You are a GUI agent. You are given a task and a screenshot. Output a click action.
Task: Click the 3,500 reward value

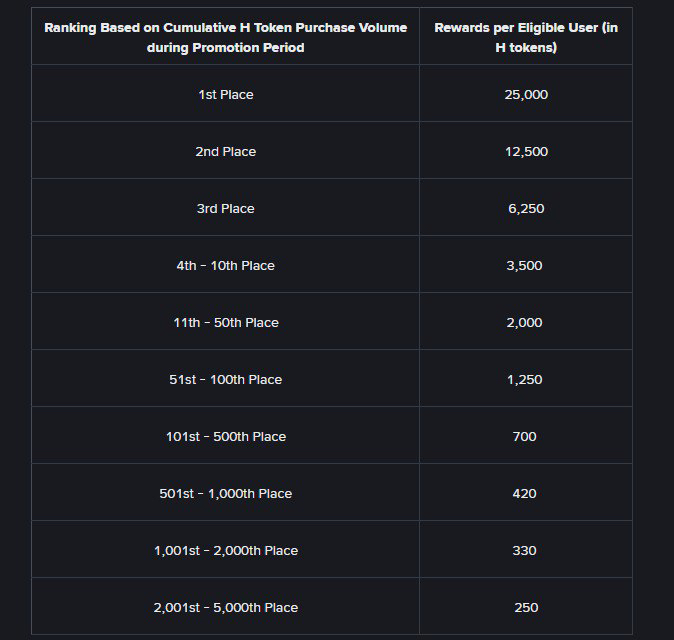[x=524, y=266]
